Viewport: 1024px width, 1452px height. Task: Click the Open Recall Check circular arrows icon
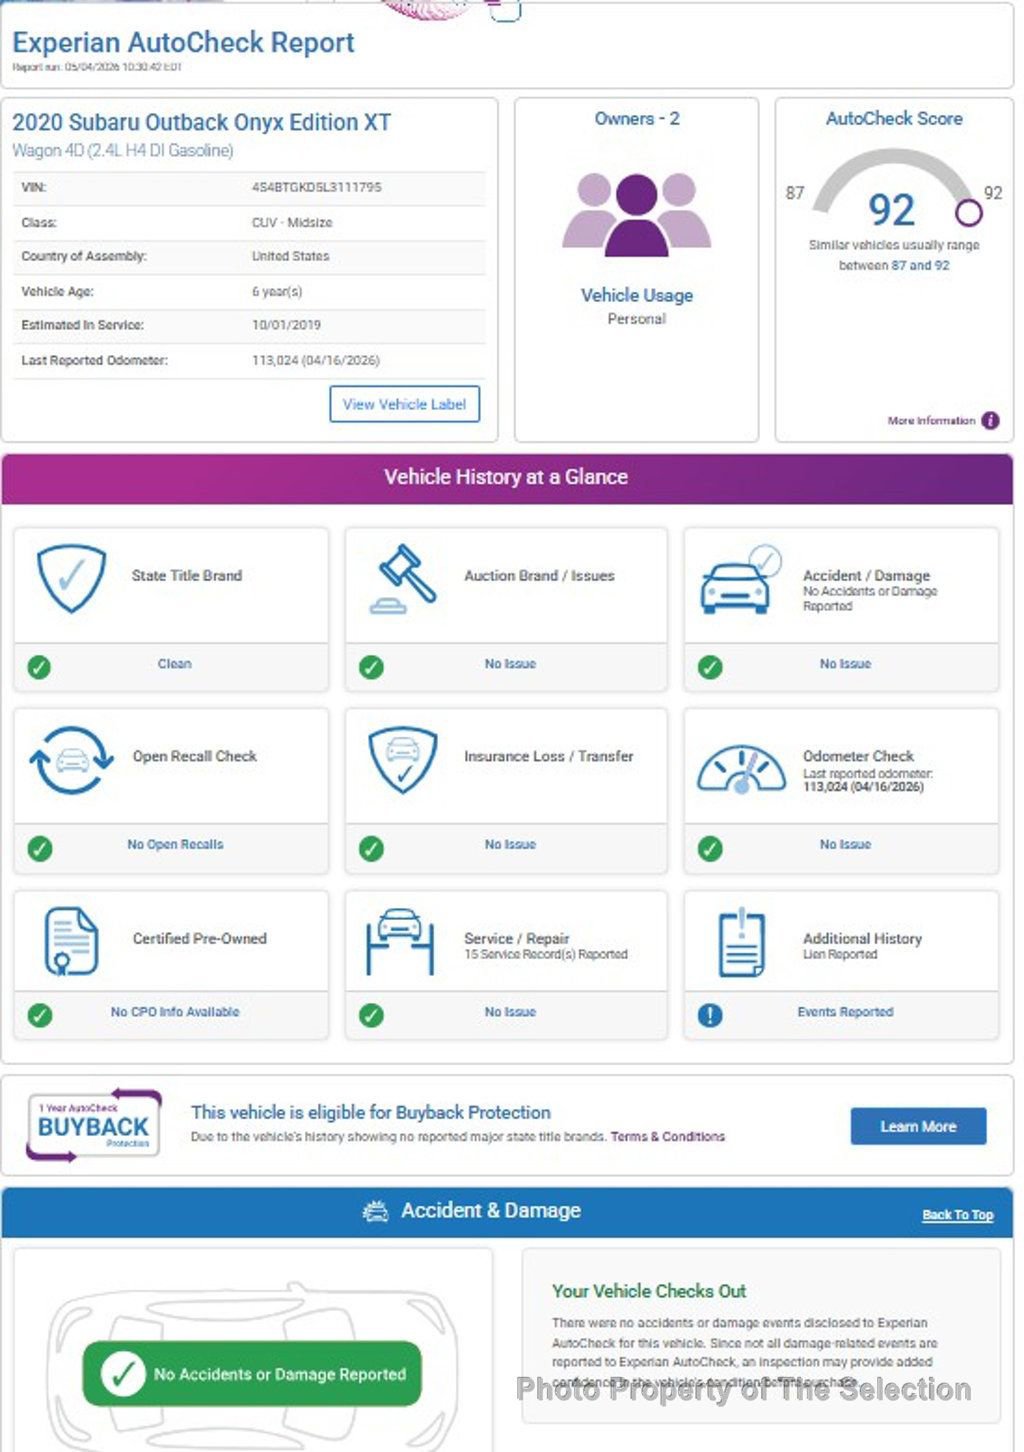(71, 761)
